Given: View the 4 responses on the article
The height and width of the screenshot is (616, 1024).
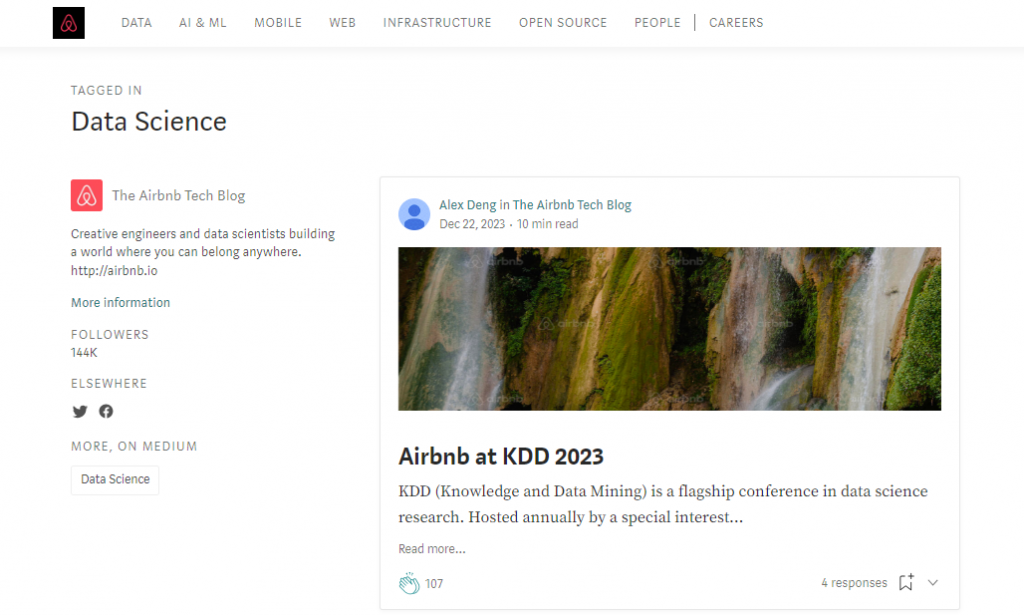Looking at the screenshot, I should (x=854, y=582).
